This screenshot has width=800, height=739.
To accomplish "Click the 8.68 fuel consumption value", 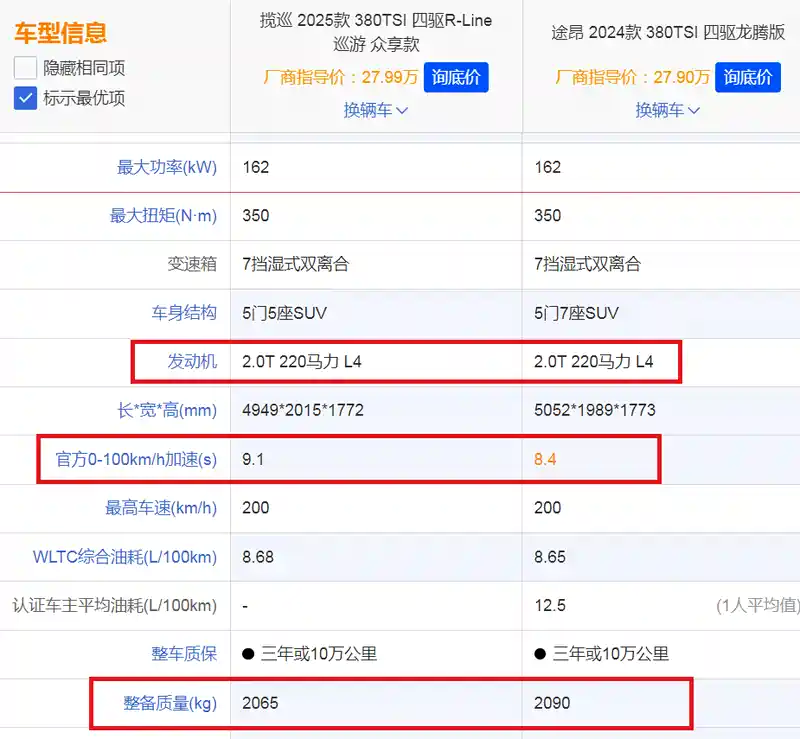I will click(x=258, y=557).
